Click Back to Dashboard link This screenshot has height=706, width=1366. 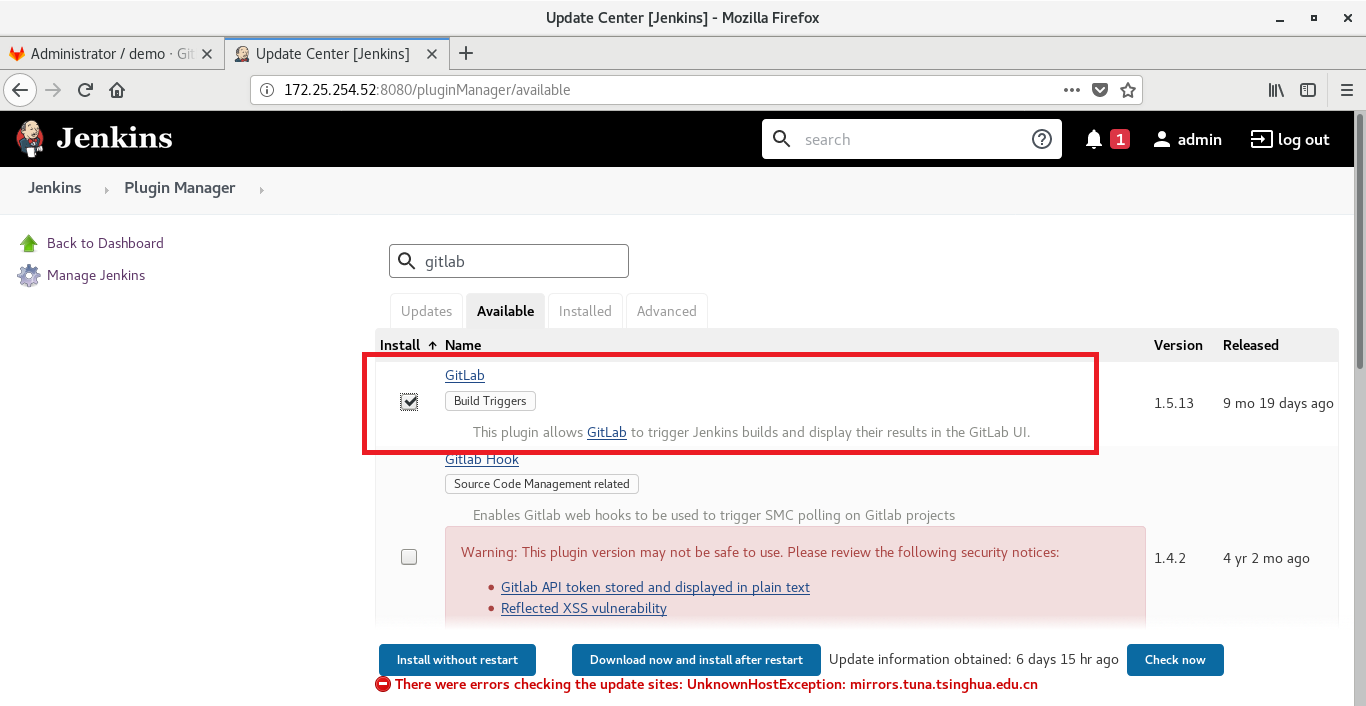click(105, 243)
